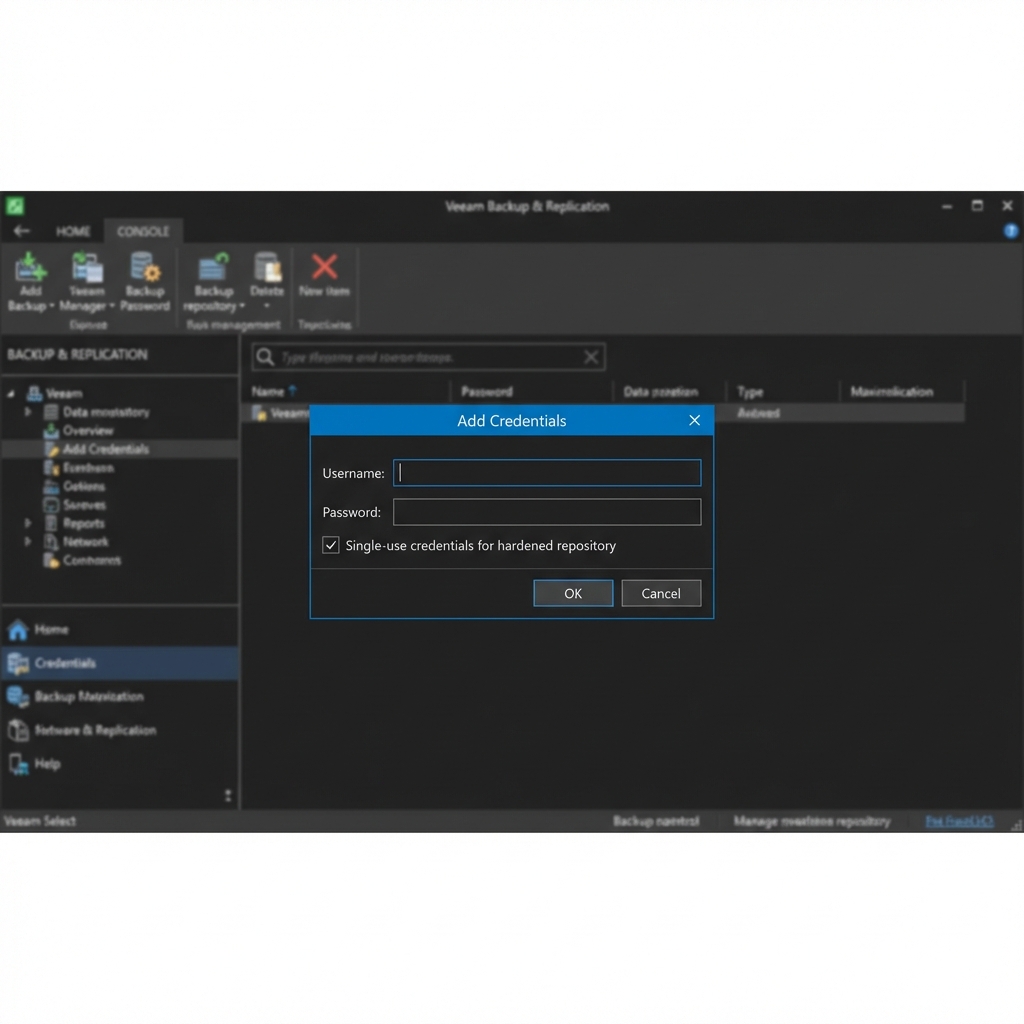The width and height of the screenshot is (1024, 1024).
Task: Switch to the HOME ribbon tab
Action: pos(73,231)
